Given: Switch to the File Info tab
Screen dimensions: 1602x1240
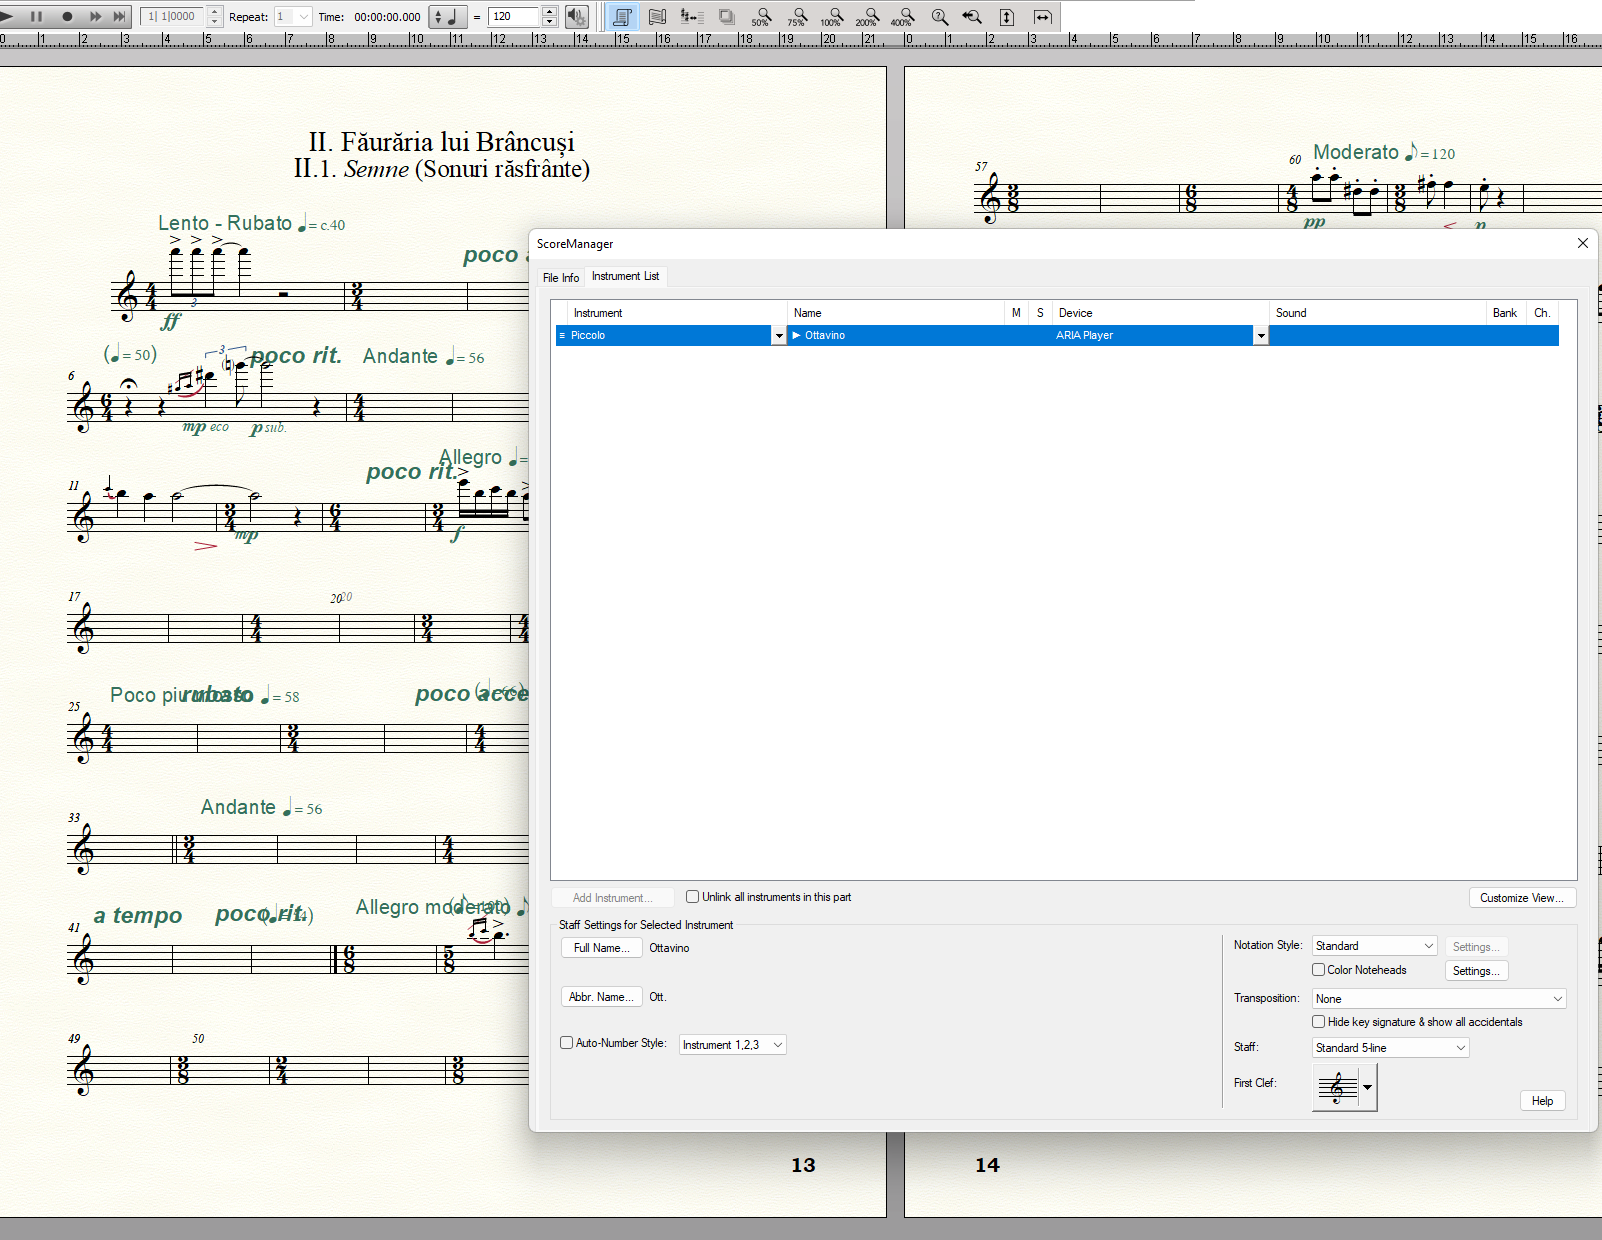Looking at the screenshot, I should tap(560, 278).
